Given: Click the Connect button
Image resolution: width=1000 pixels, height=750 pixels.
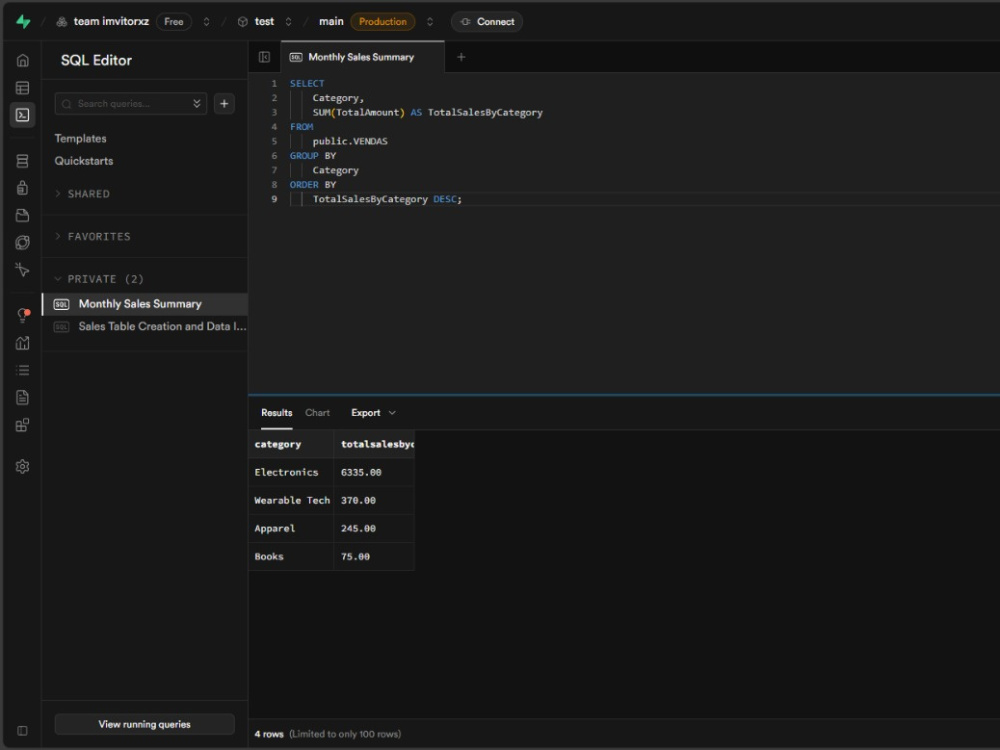Looking at the screenshot, I should click(487, 22).
